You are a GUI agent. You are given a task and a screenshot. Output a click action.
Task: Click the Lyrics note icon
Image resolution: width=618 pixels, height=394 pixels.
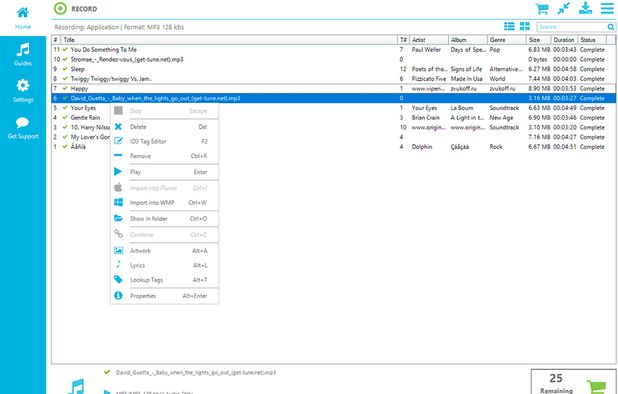(x=118, y=264)
